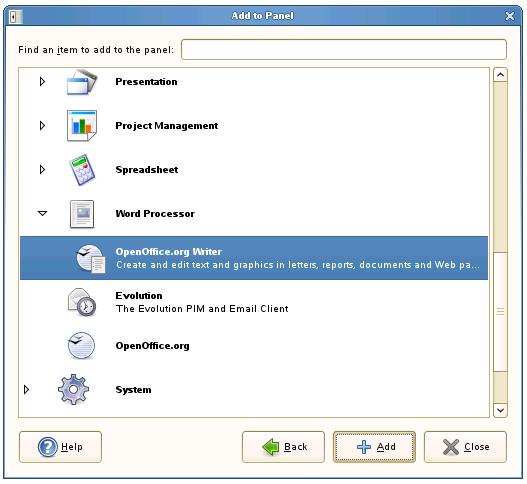Select the Evolution title text
This screenshot has width=527, height=484.
coord(139,296)
